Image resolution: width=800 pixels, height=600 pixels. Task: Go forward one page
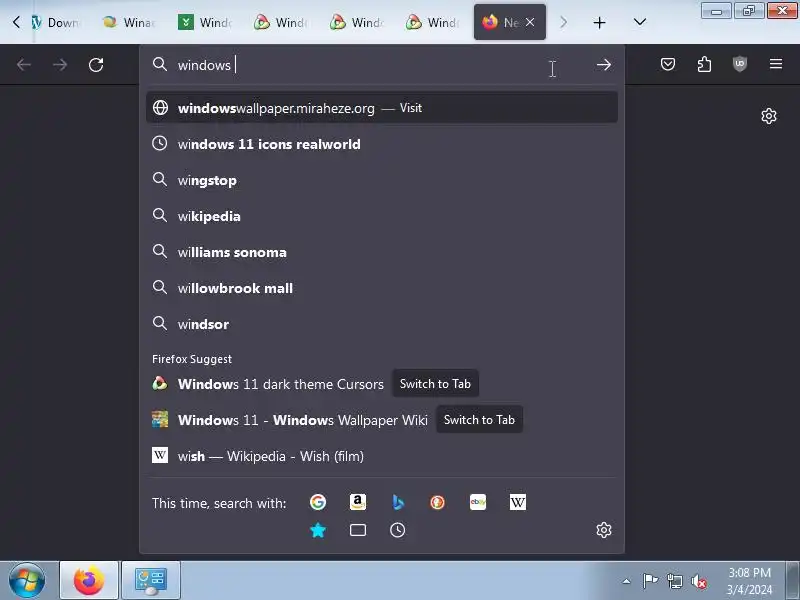click(x=60, y=65)
